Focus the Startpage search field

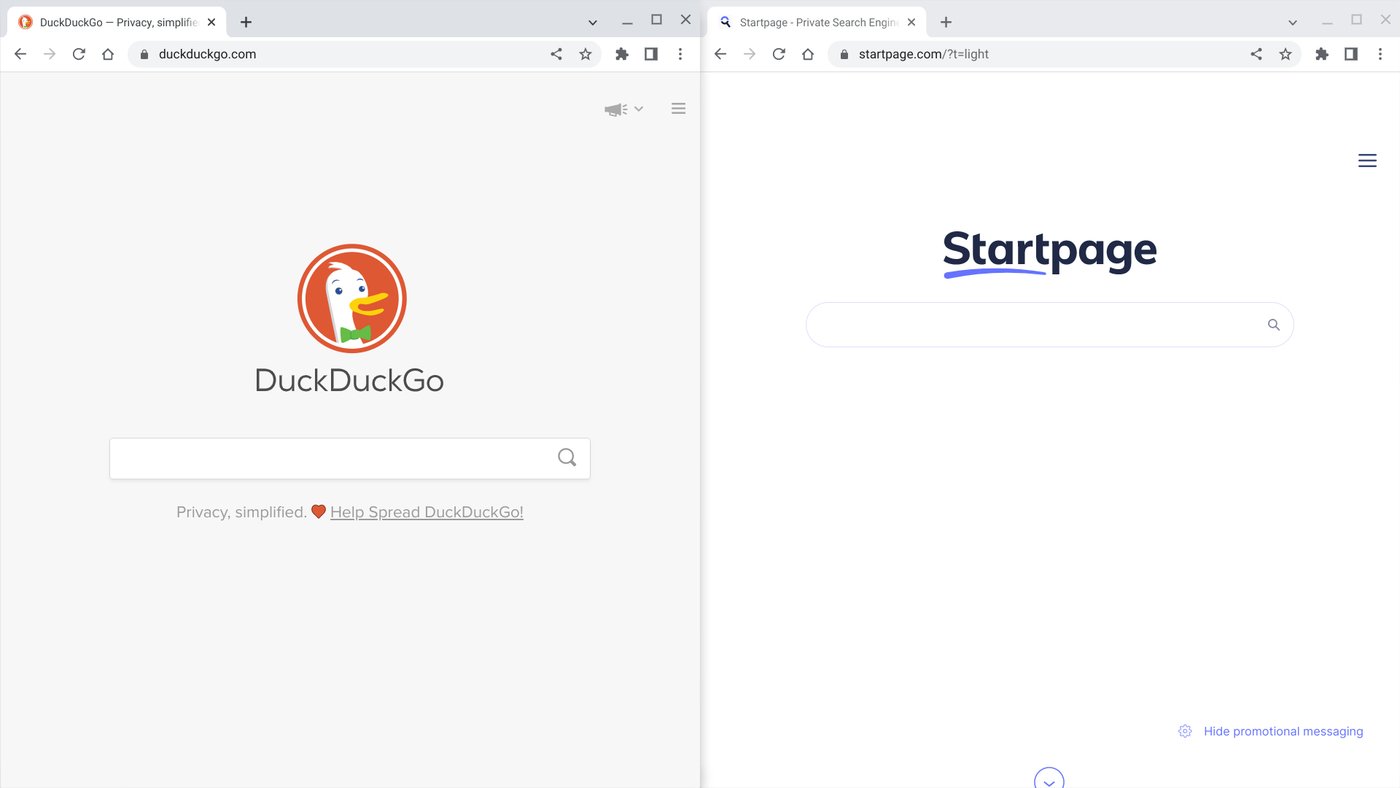(x=1050, y=325)
